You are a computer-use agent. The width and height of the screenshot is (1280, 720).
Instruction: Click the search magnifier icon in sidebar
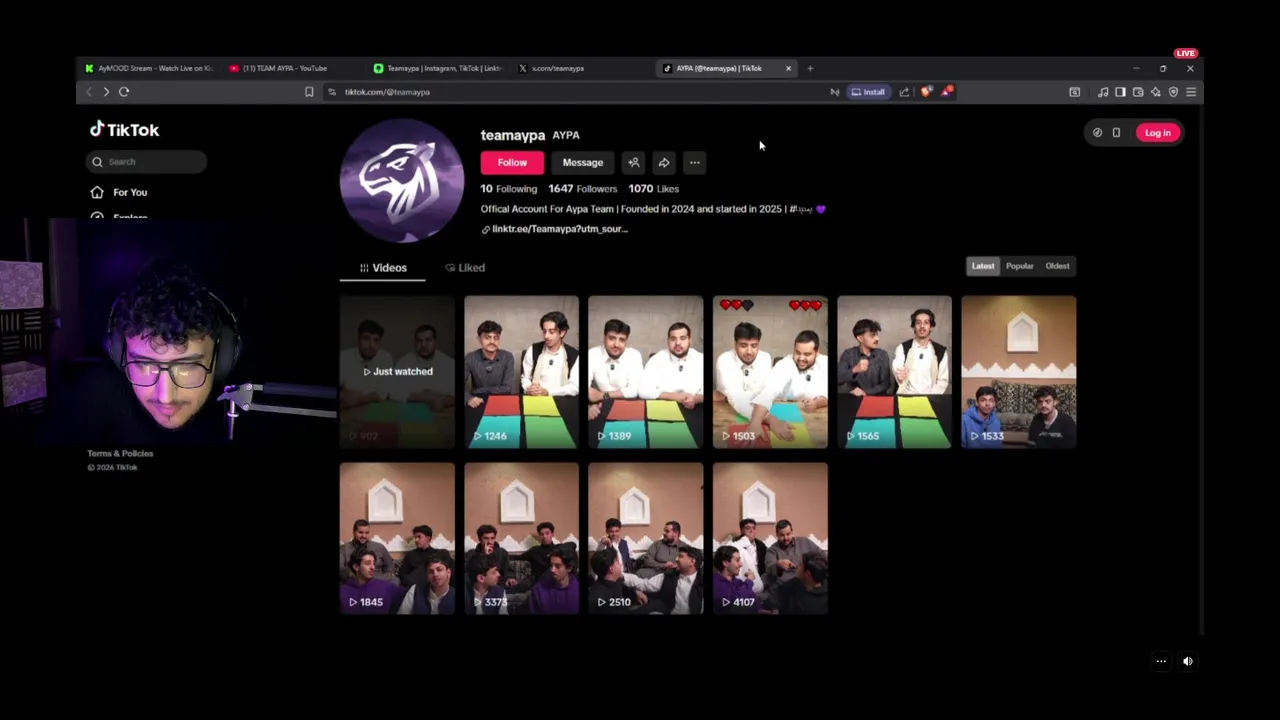tap(97, 162)
